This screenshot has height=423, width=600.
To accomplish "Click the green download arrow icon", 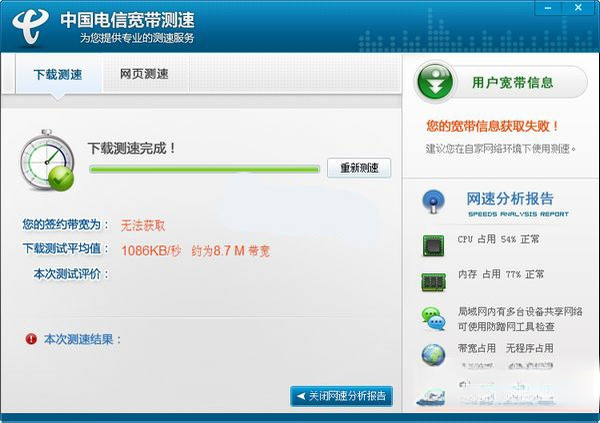I will [x=435, y=82].
